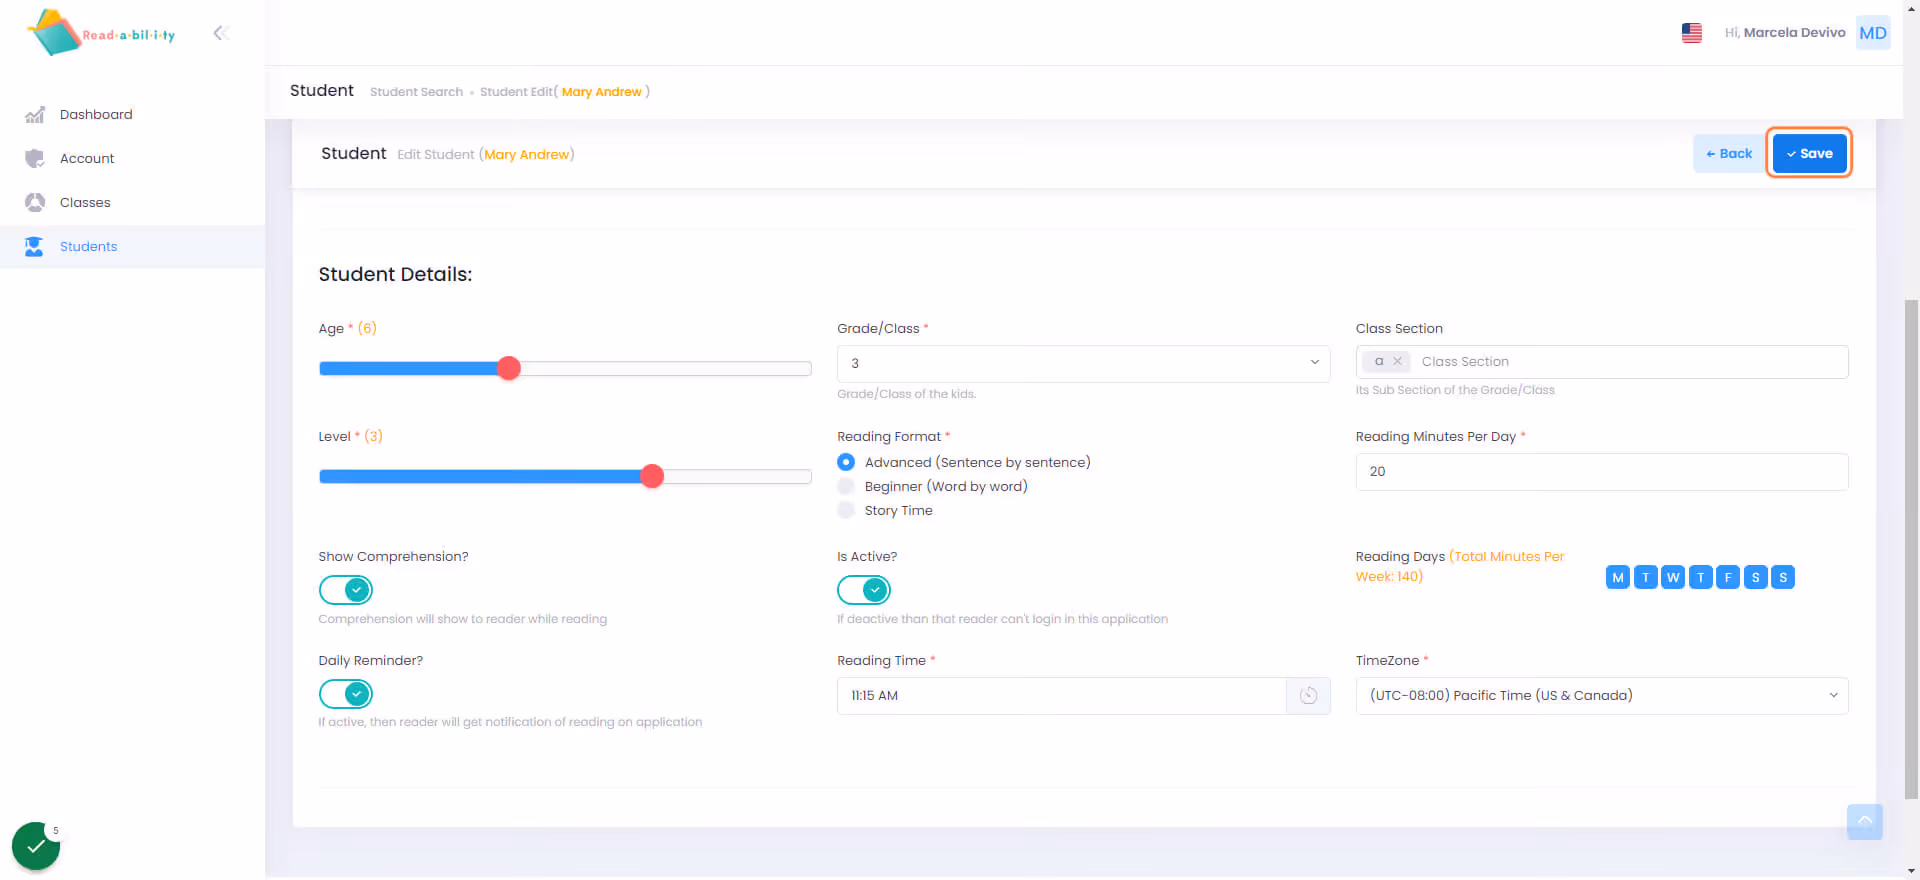Click the Reading Minutes Per Day field

tap(1602, 472)
